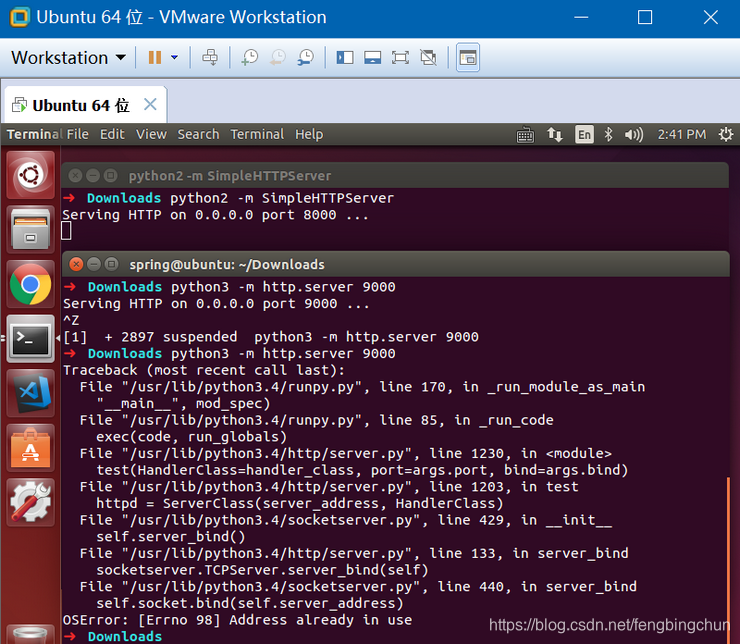Open the Edit menu in Ubuntu

click(112, 134)
